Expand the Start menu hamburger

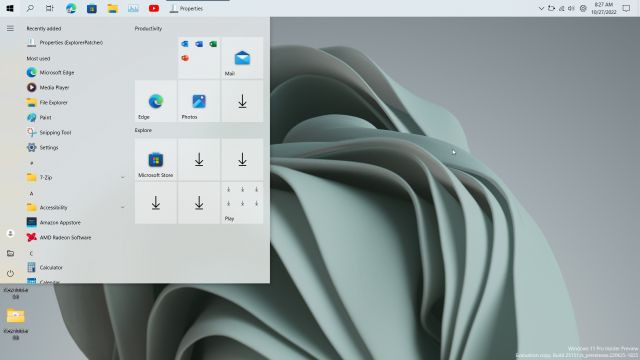click(x=10, y=28)
